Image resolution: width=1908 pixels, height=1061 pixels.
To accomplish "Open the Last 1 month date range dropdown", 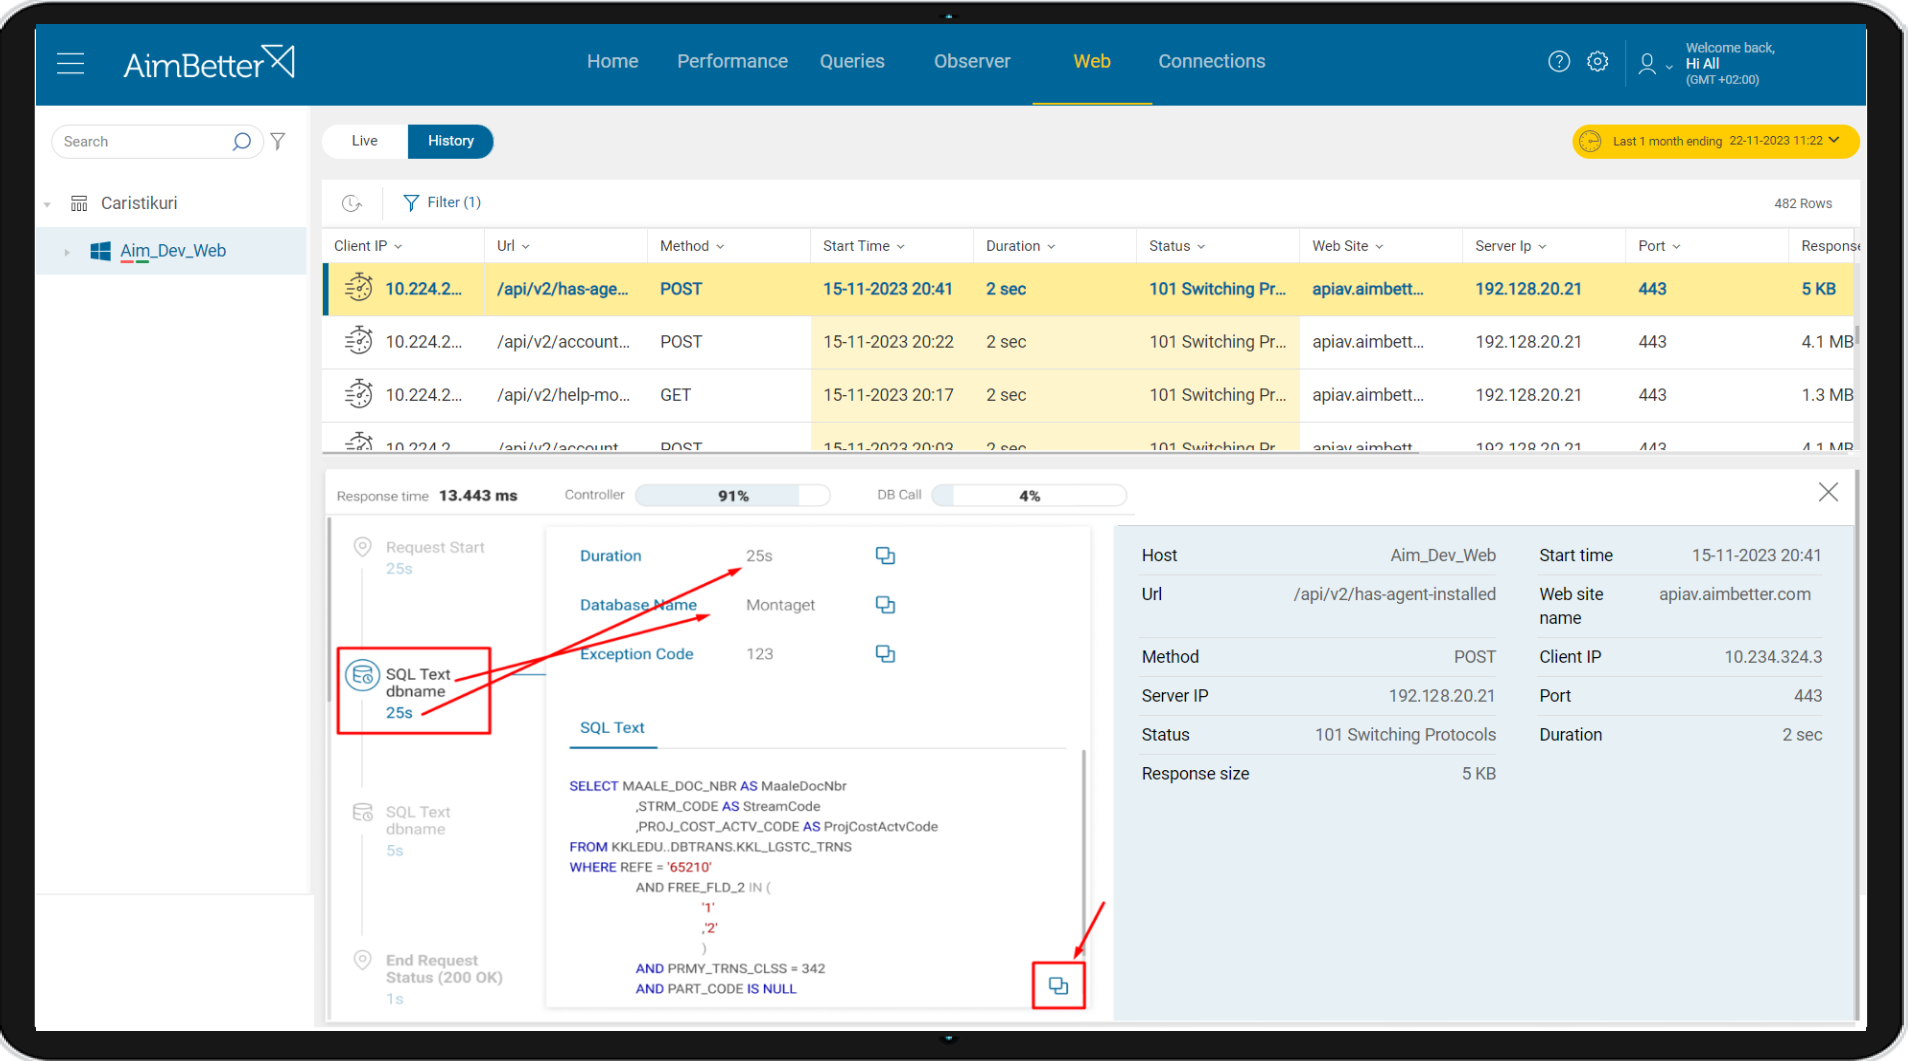I will point(1715,141).
